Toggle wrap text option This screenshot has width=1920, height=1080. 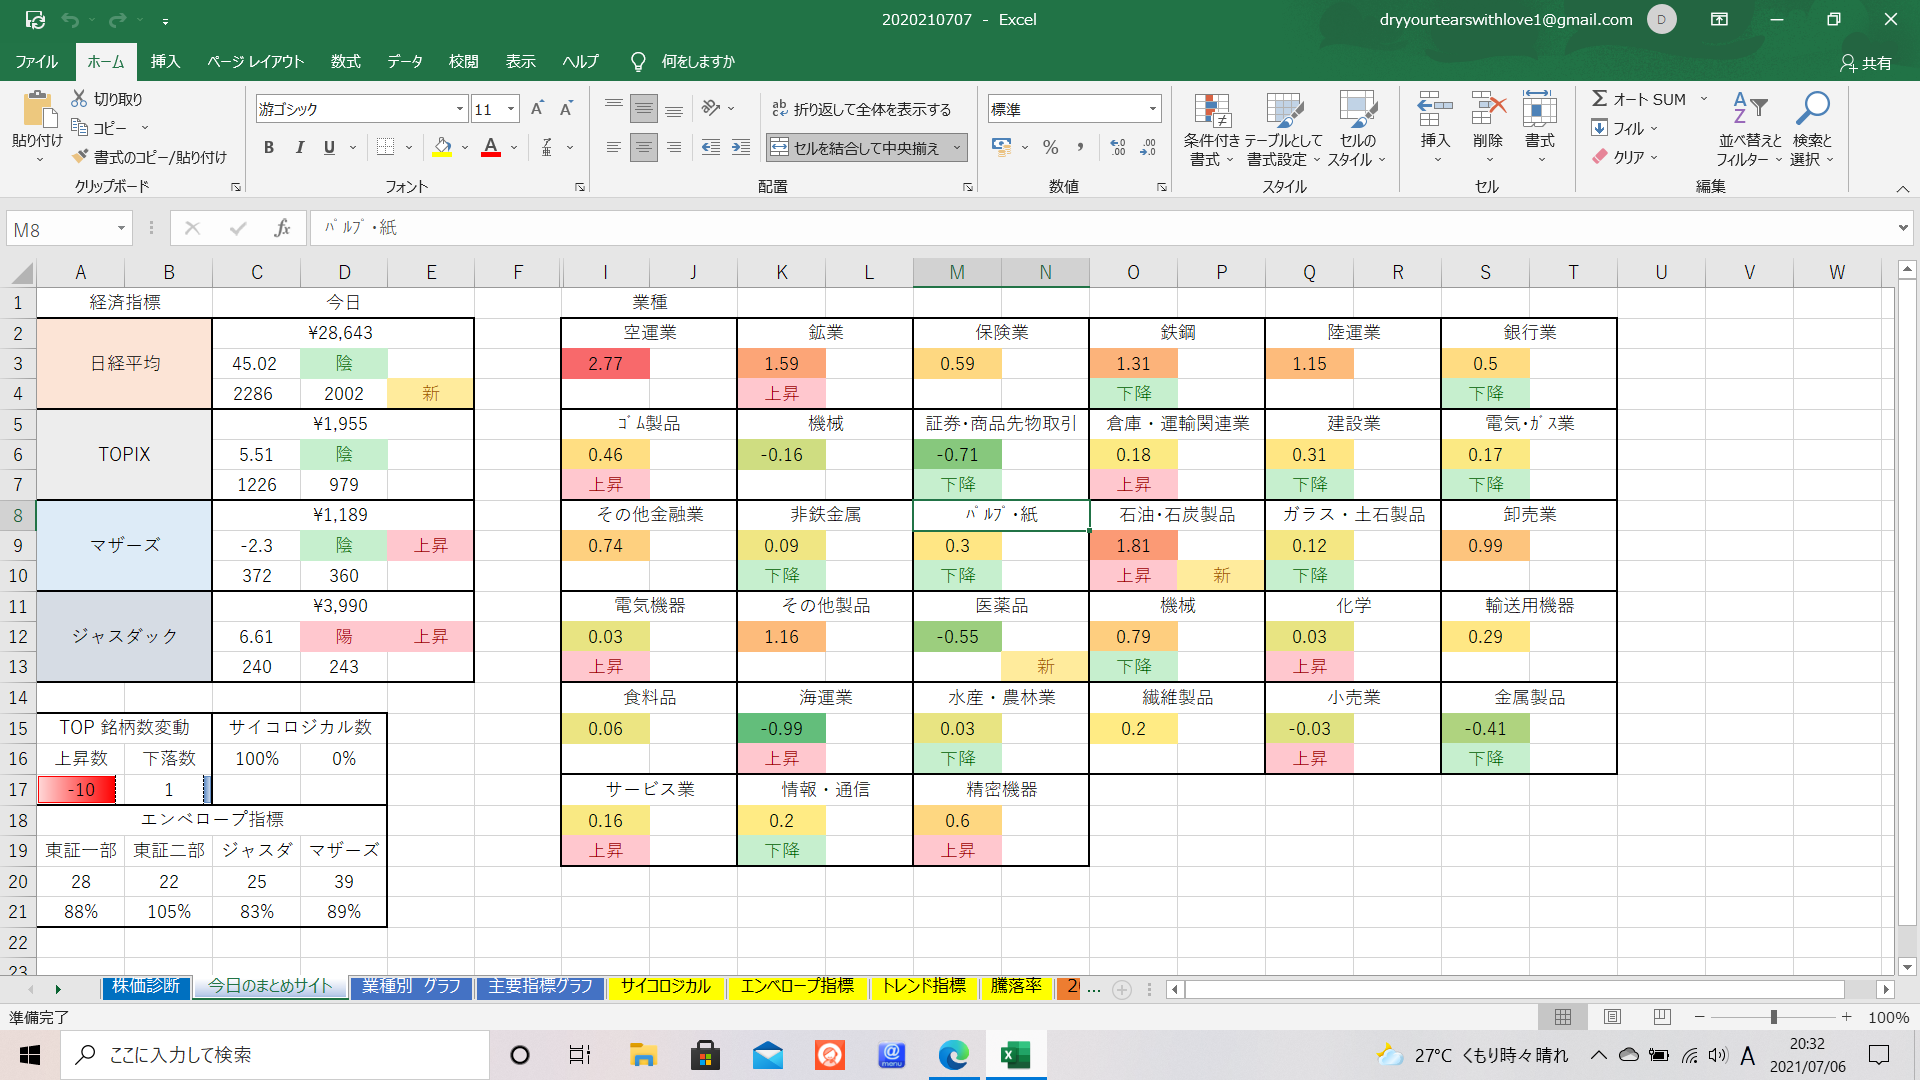coord(861,109)
